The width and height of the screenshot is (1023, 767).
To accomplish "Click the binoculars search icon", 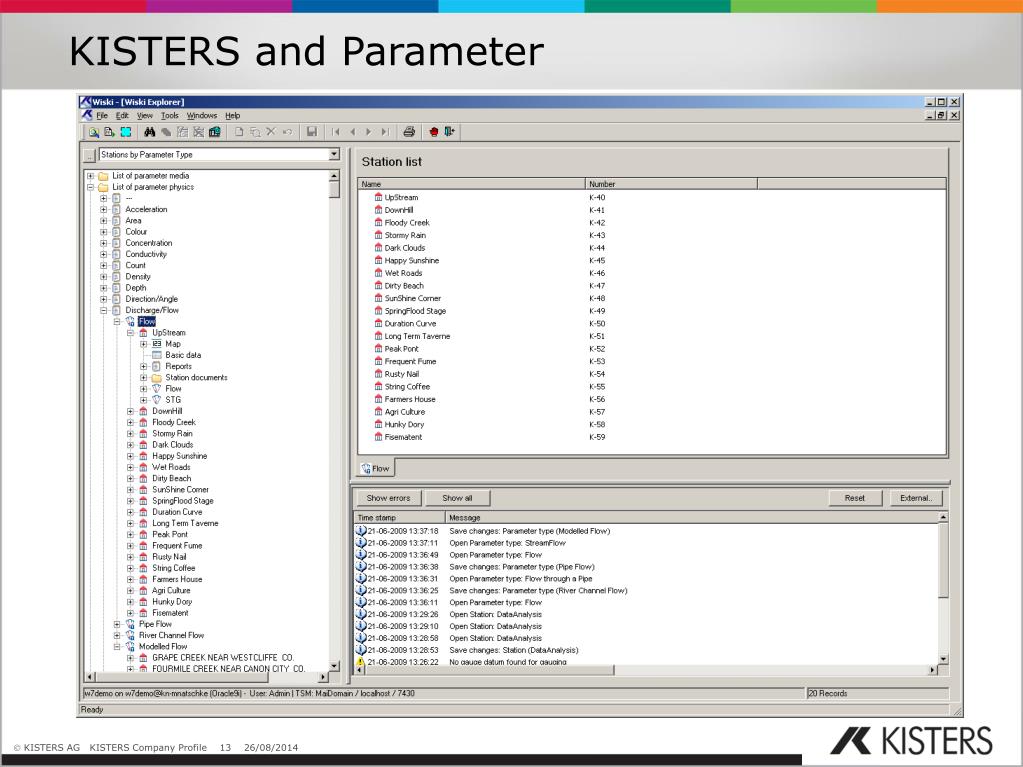I will pos(149,132).
